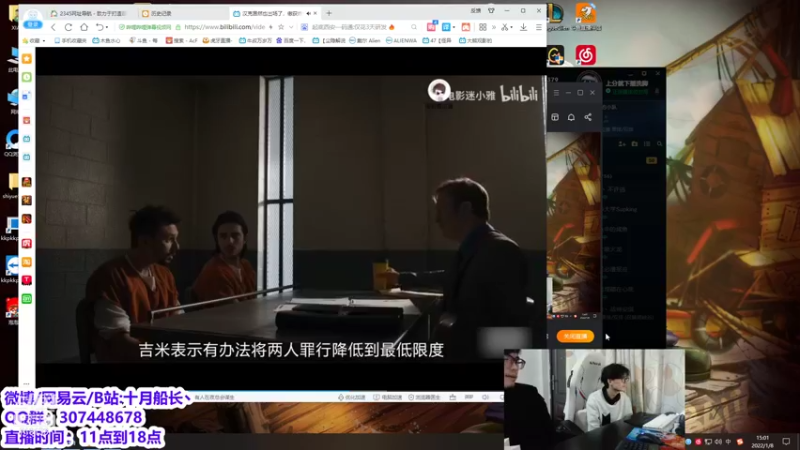The image size is (800, 450).
Task: Open the taskbar clock showing 15:01
Action: [762, 441]
